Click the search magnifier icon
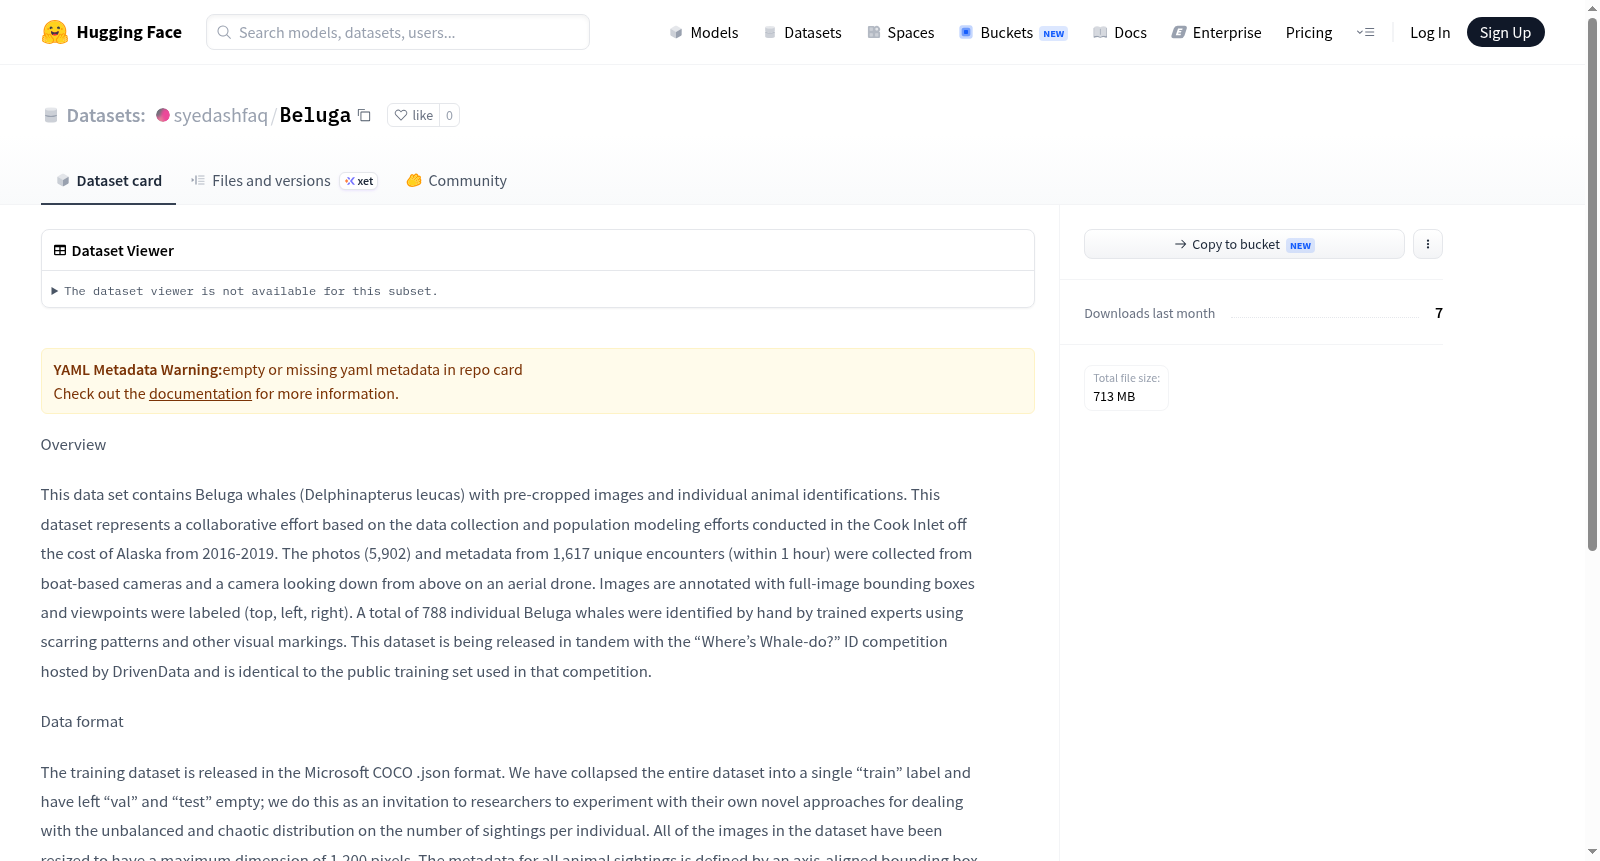Screen dimensions: 1600x861 coord(224,32)
